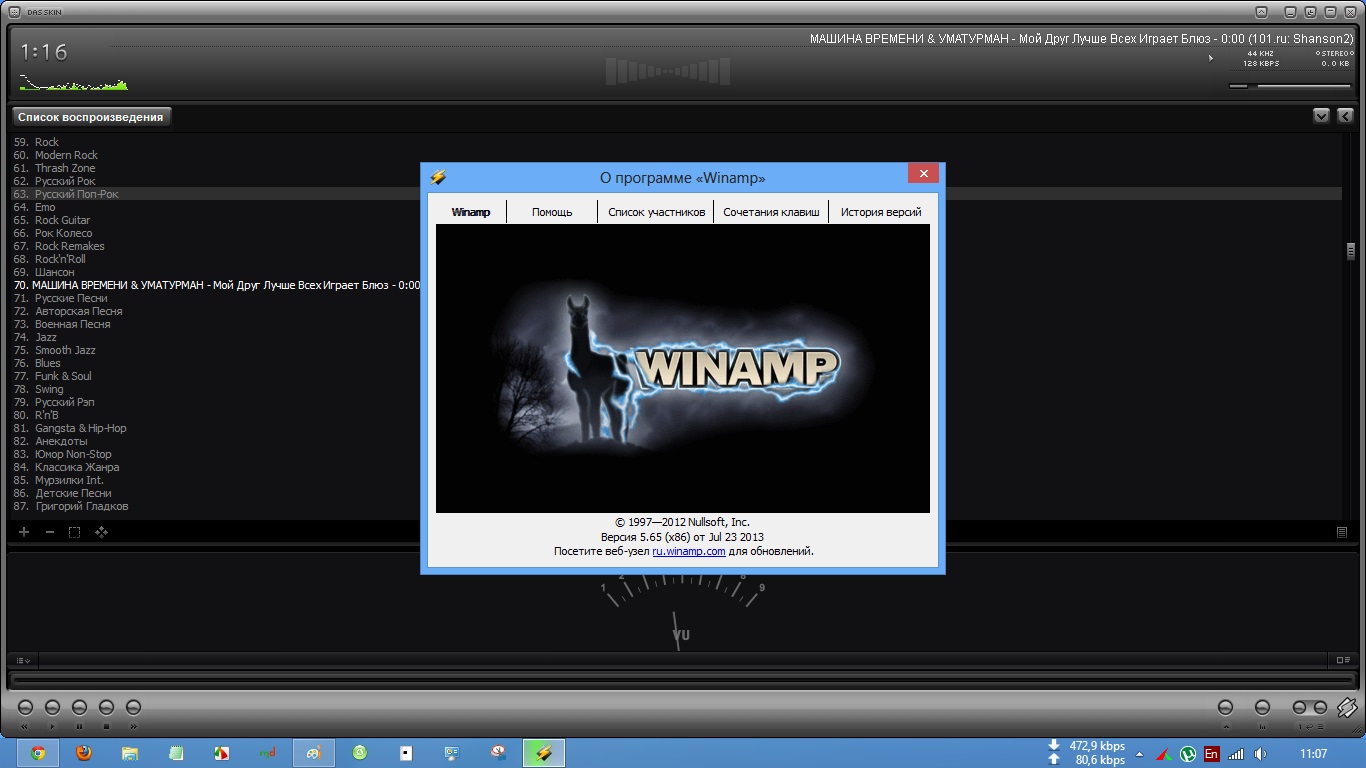Toggle the equalizer button at bottom right
Image resolution: width=1366 pixels, height=768 pixels.
1262,708
